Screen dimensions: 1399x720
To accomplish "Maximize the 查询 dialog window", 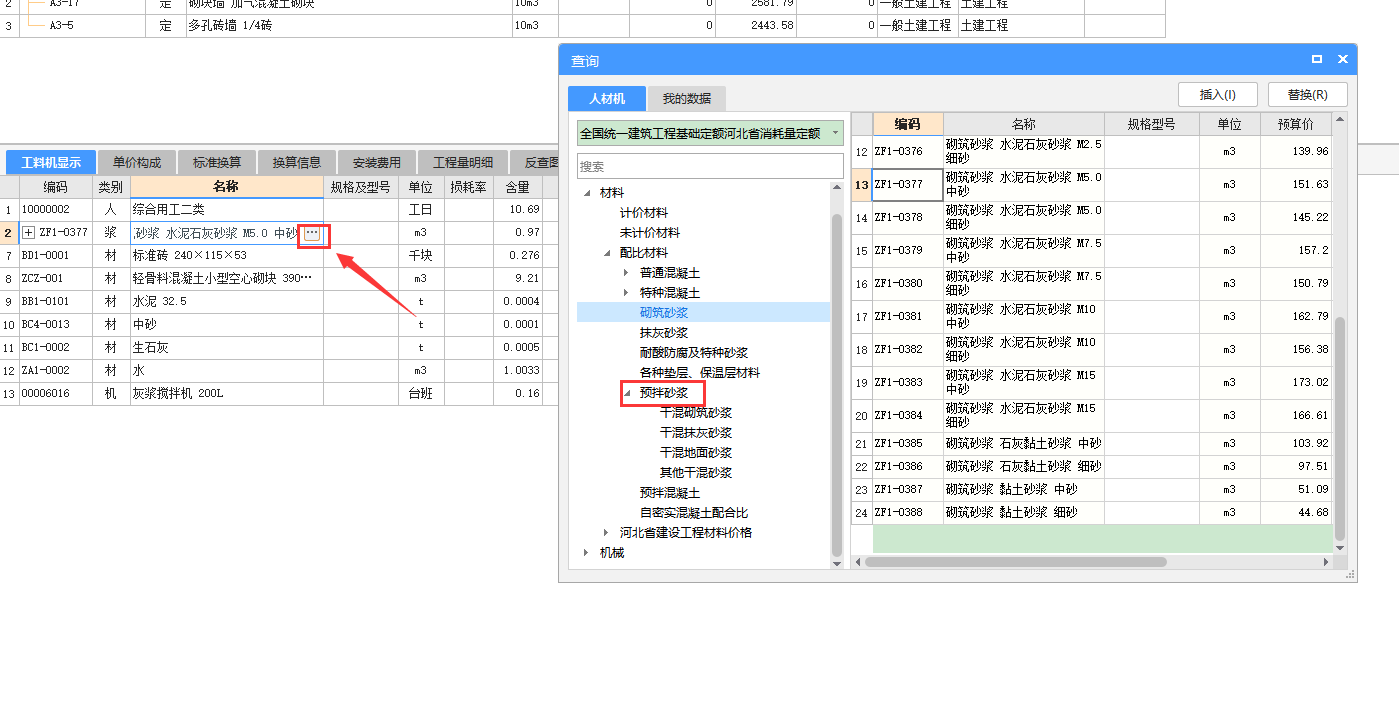I will (1317, 60).
